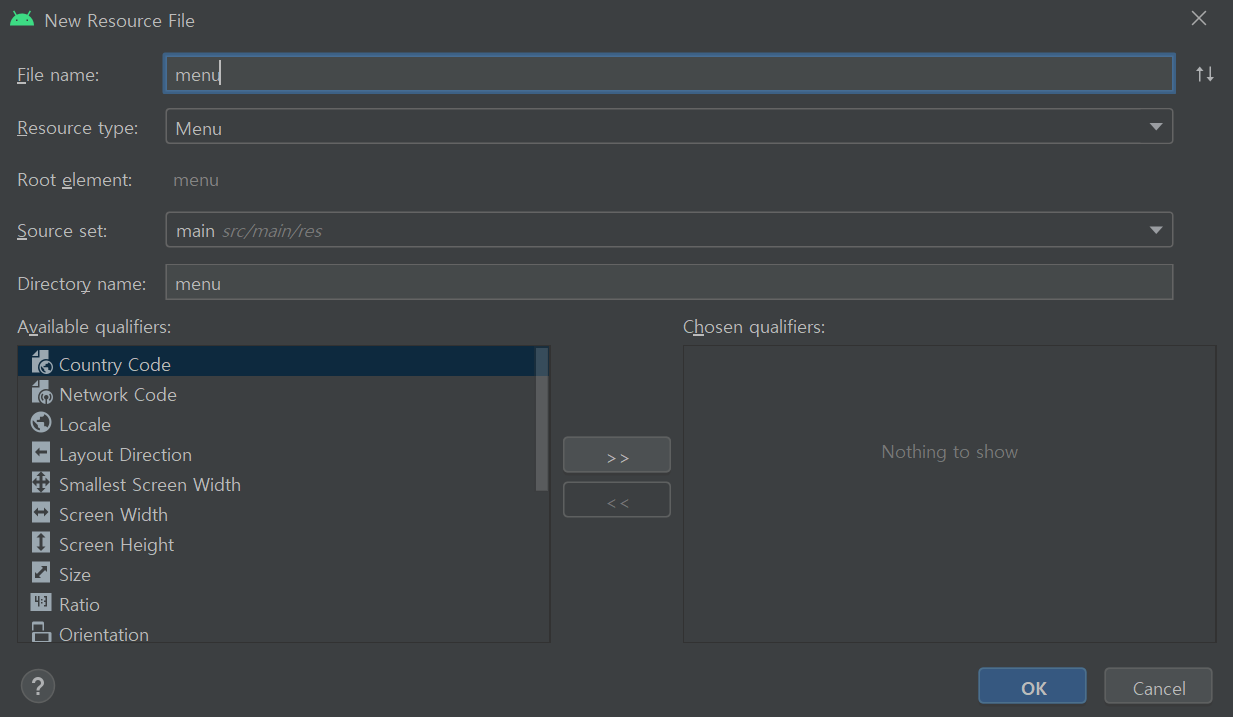
Task: Select Locale qualifier
Action: click(x=276, y=424)
